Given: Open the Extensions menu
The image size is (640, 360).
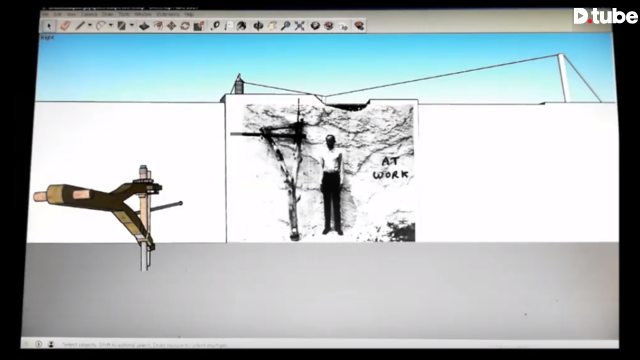Looking at the screenshot, I should pyautogui.click(x=168, y=14).
